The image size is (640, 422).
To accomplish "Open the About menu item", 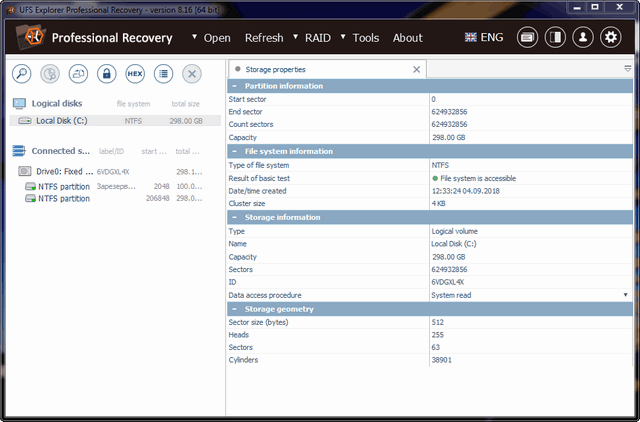I will coord(408,38).
